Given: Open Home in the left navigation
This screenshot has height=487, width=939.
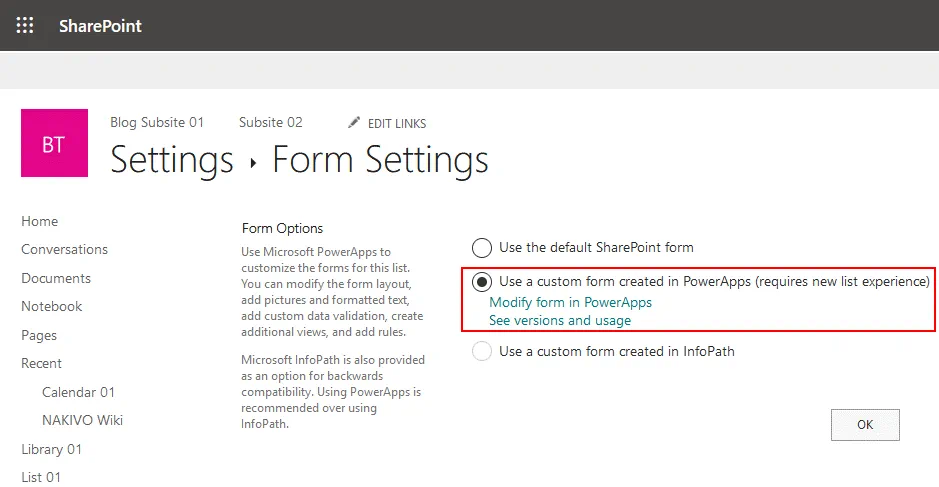Looking at the screenshot, I should tap(40, 221).
